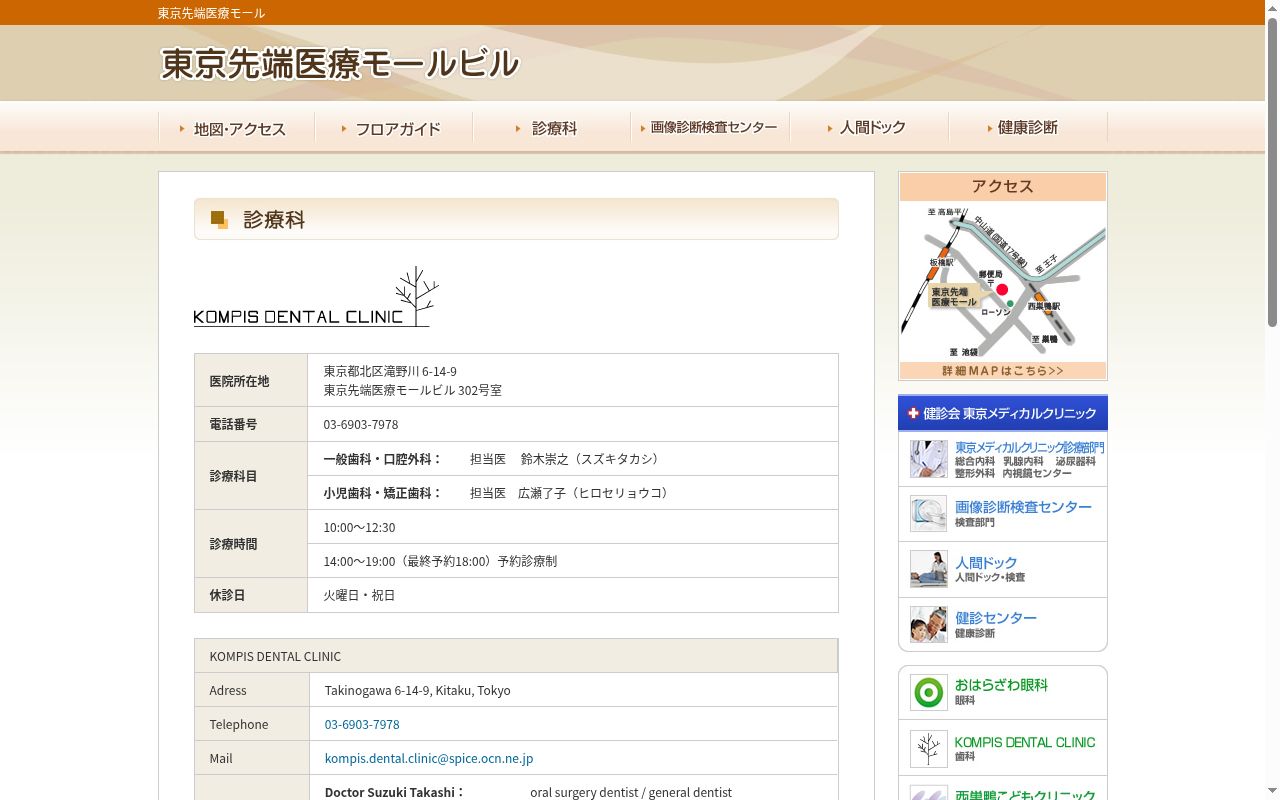Screen dimensions: 1280x800
Task: Click the KOMPIS DENTAL CLINIC English table header
Action: pos(516,656)
